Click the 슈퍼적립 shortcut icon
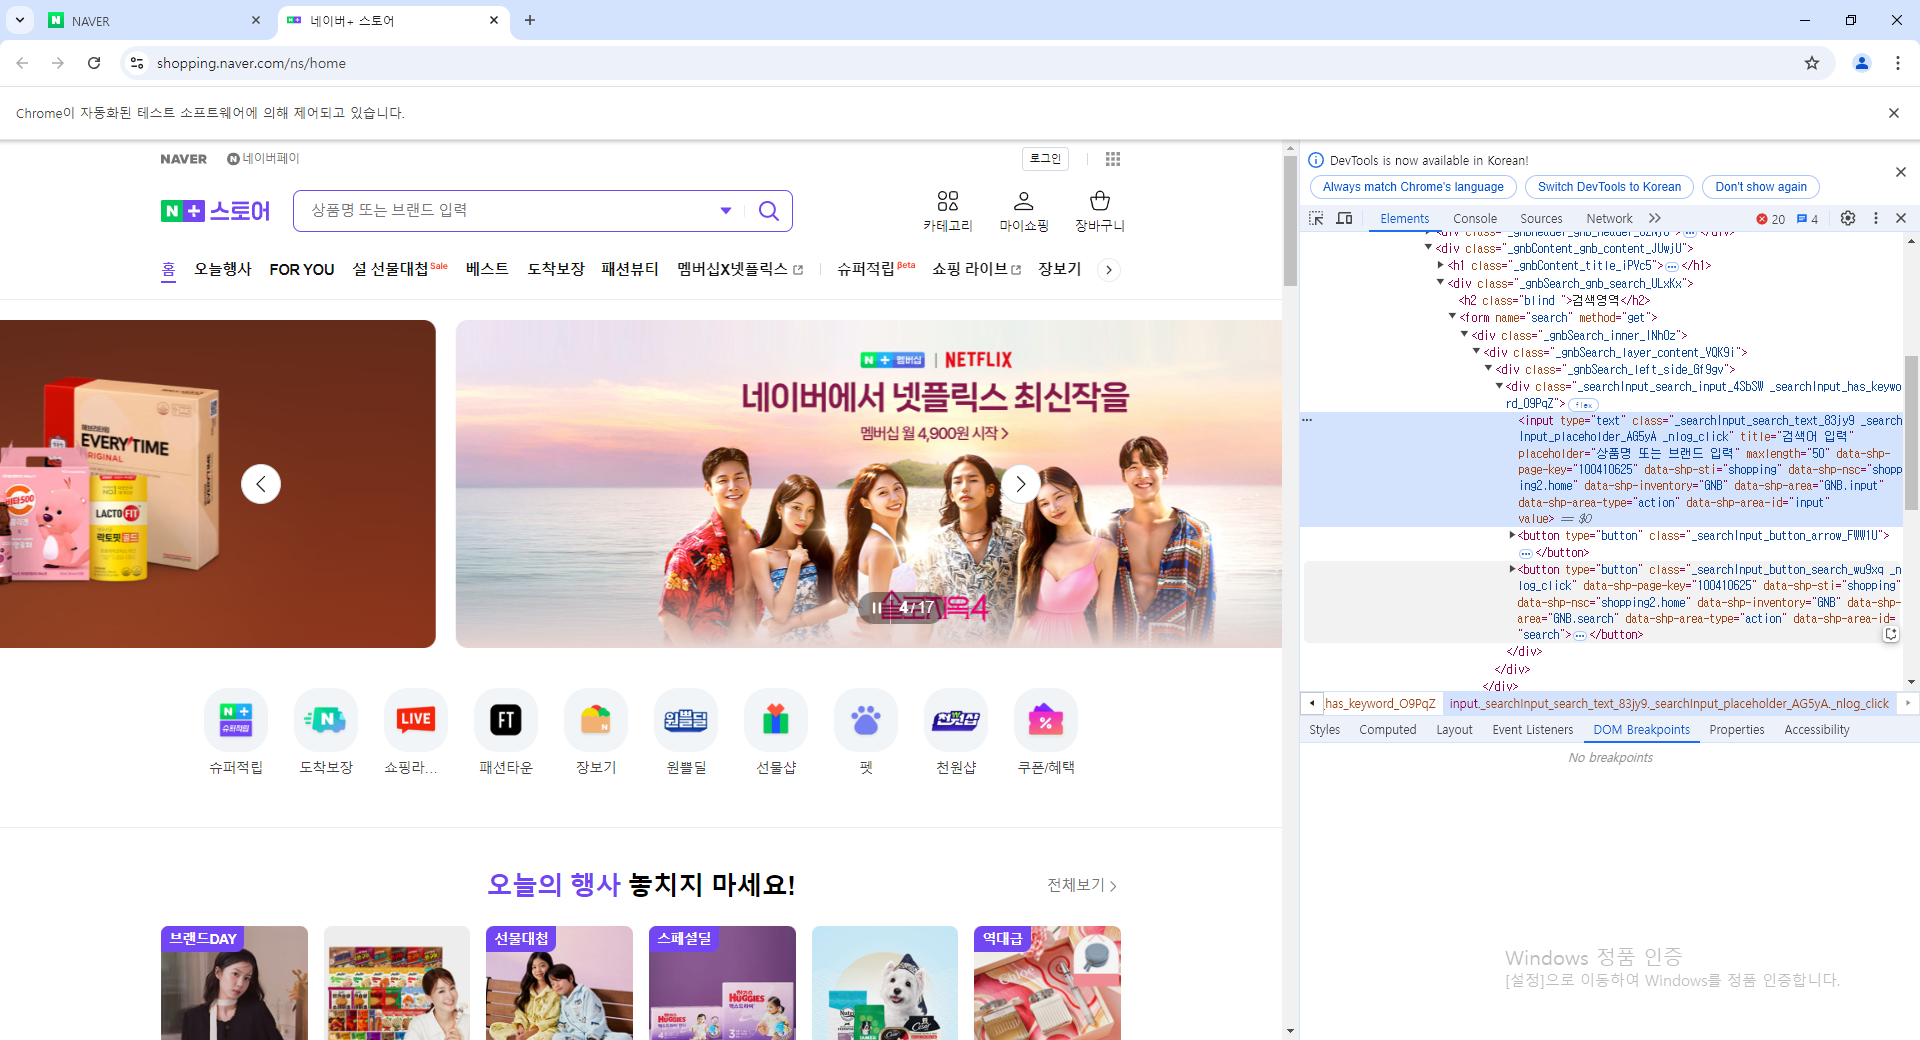Screen dimensions: 1920x1040 (x=236, y=720)
